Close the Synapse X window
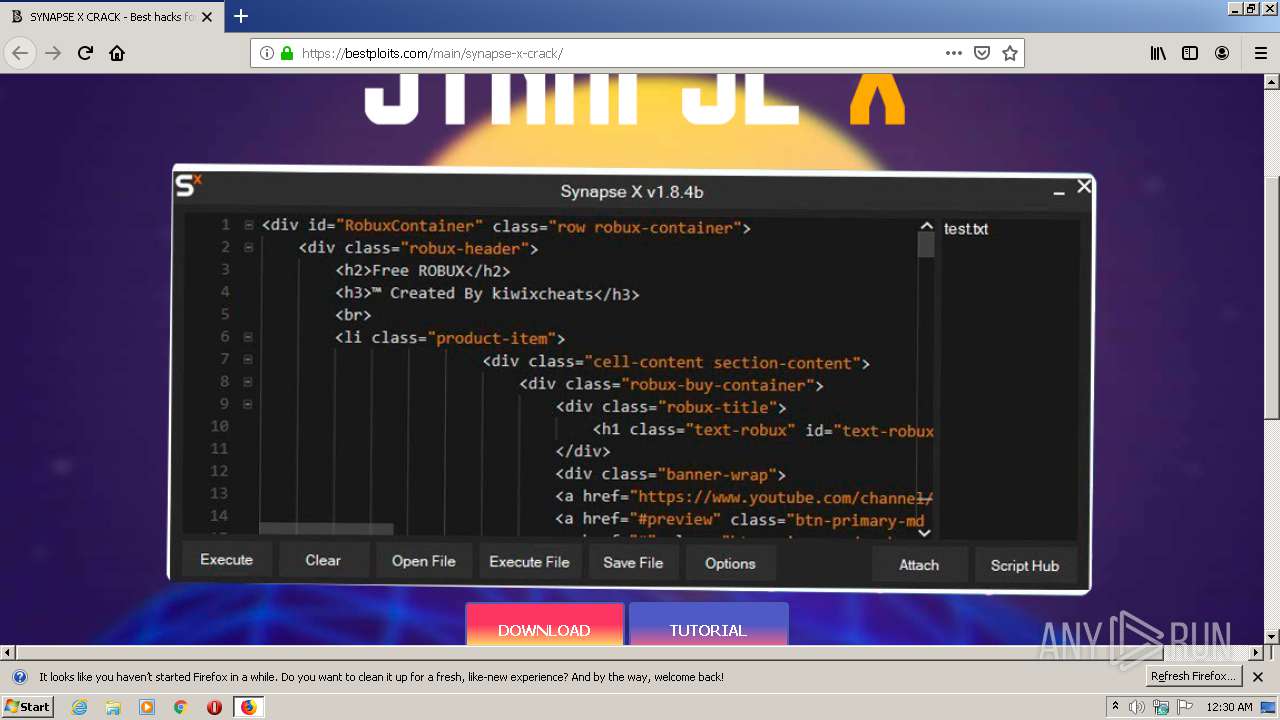The height and width of the screenshot is (720, 1280). 1084,187
